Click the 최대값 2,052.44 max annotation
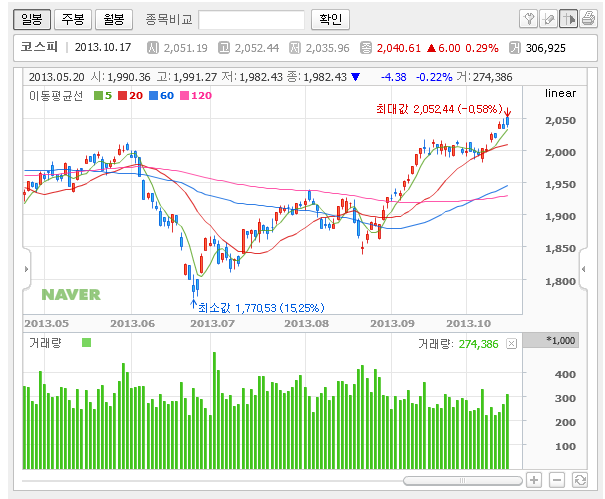 pyautogui.click(x=439, y=109)
